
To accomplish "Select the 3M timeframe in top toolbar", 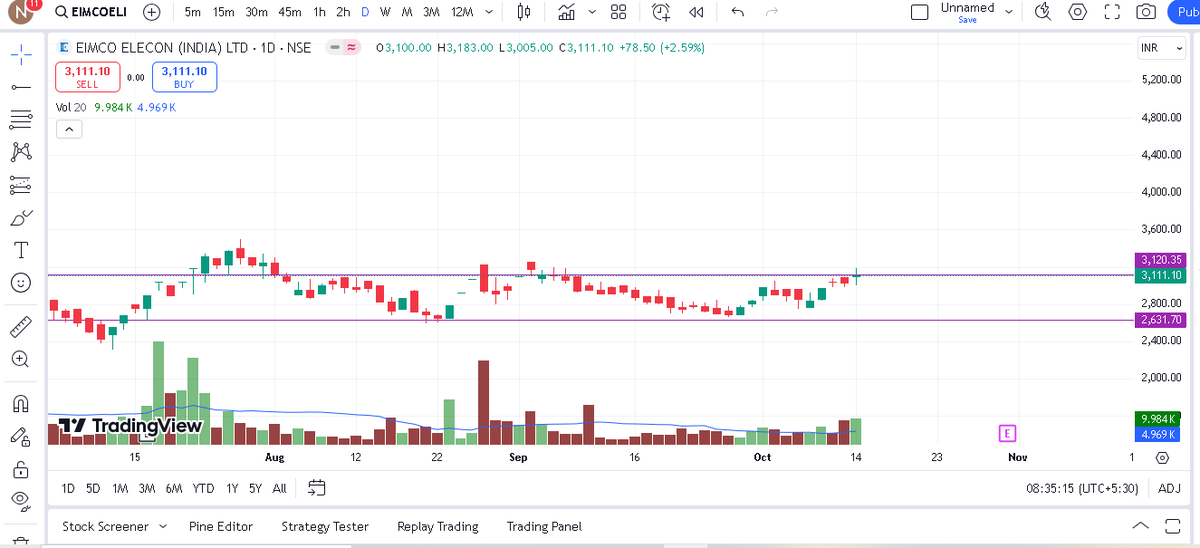I will point(431,13).
